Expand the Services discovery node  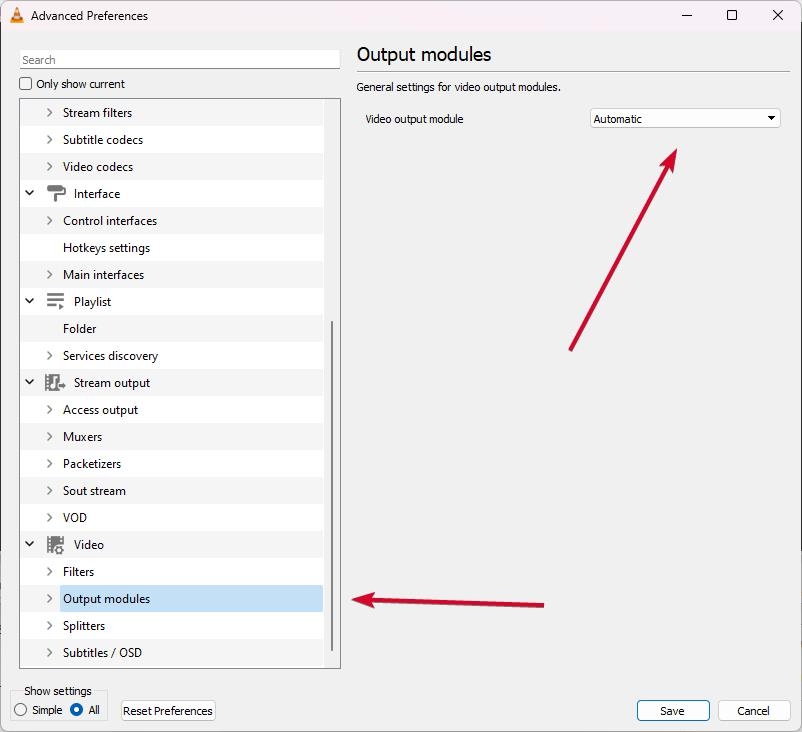click(x=50, y=355)
